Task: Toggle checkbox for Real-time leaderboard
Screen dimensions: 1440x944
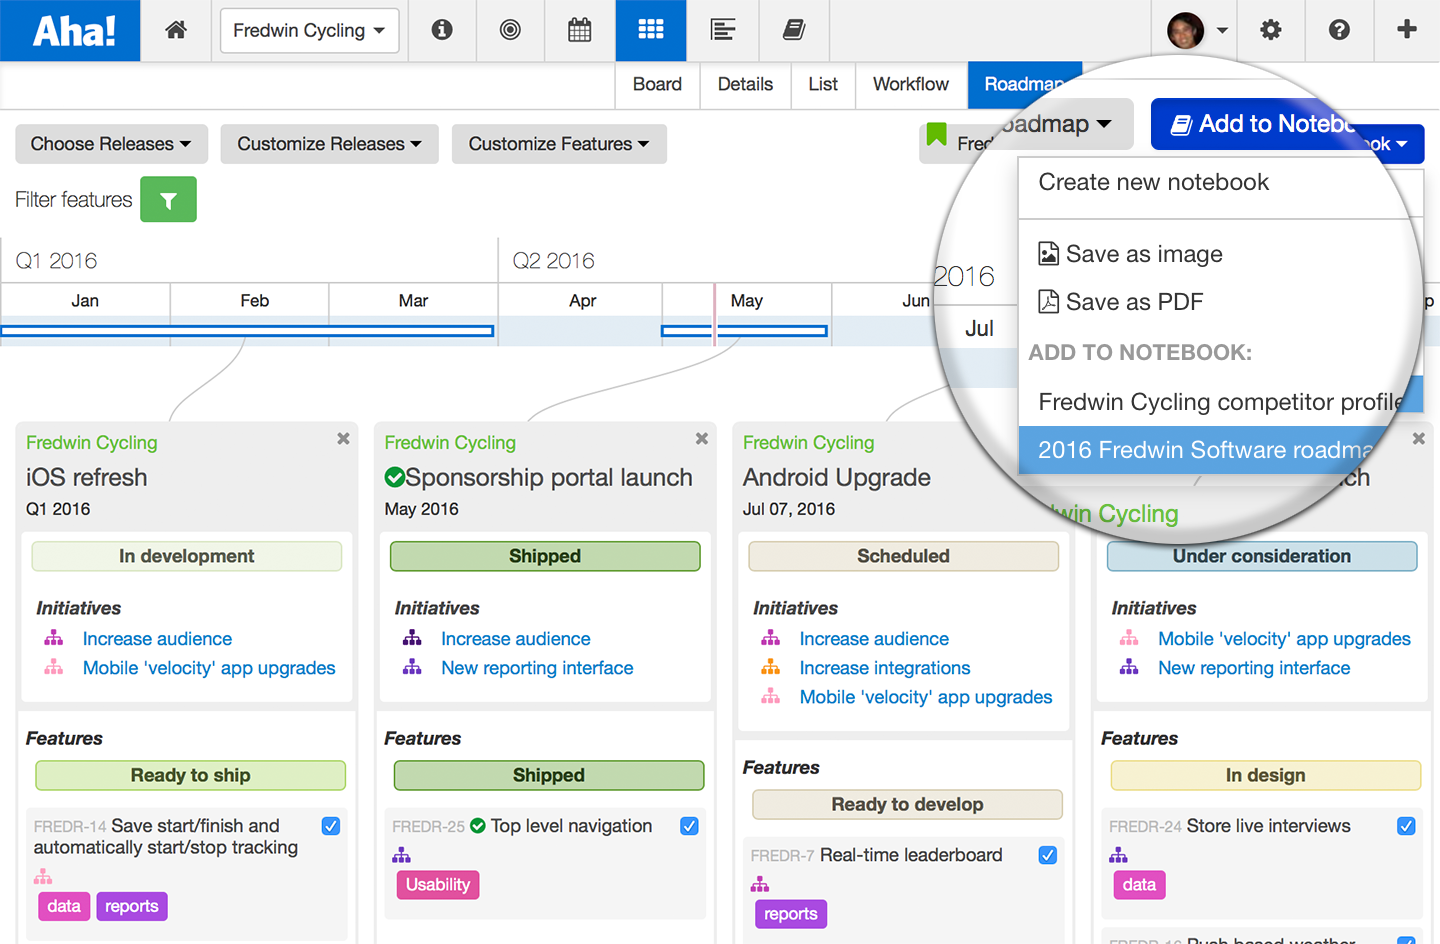Action: point(1048,855)
